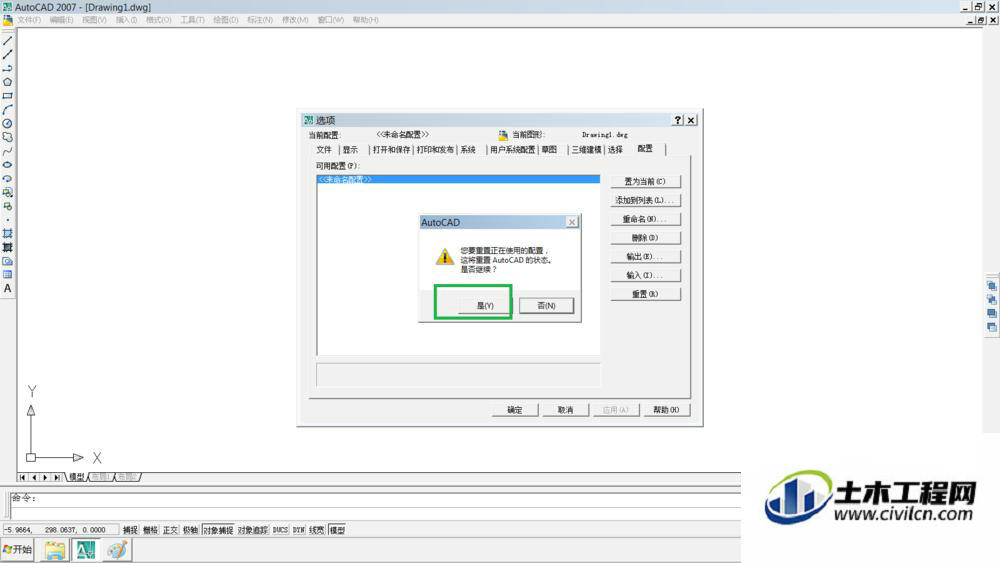Switch to 三维建模 tab in Options dialog
This screenshot has width=1000, height=563.
[586, 150]
